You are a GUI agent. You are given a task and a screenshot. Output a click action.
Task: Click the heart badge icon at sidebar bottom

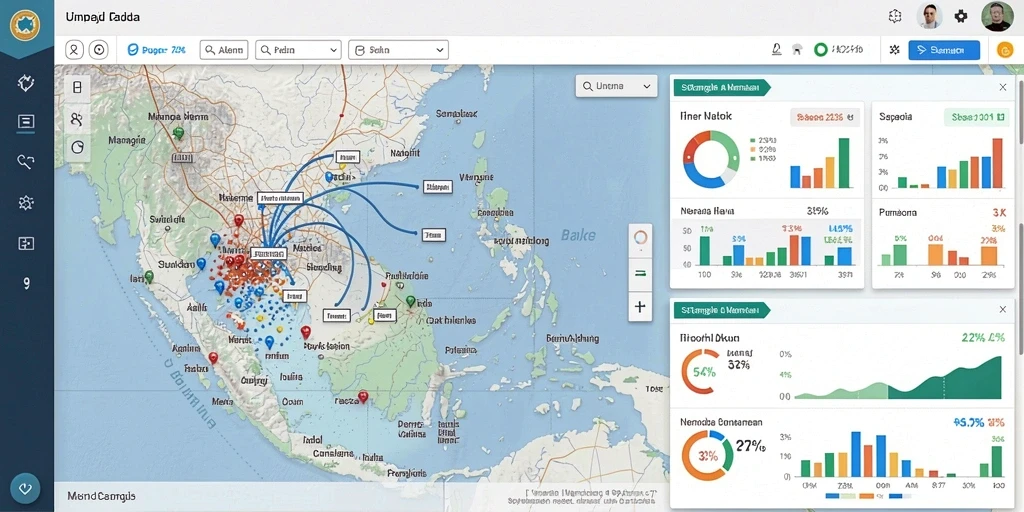point(25,488)
